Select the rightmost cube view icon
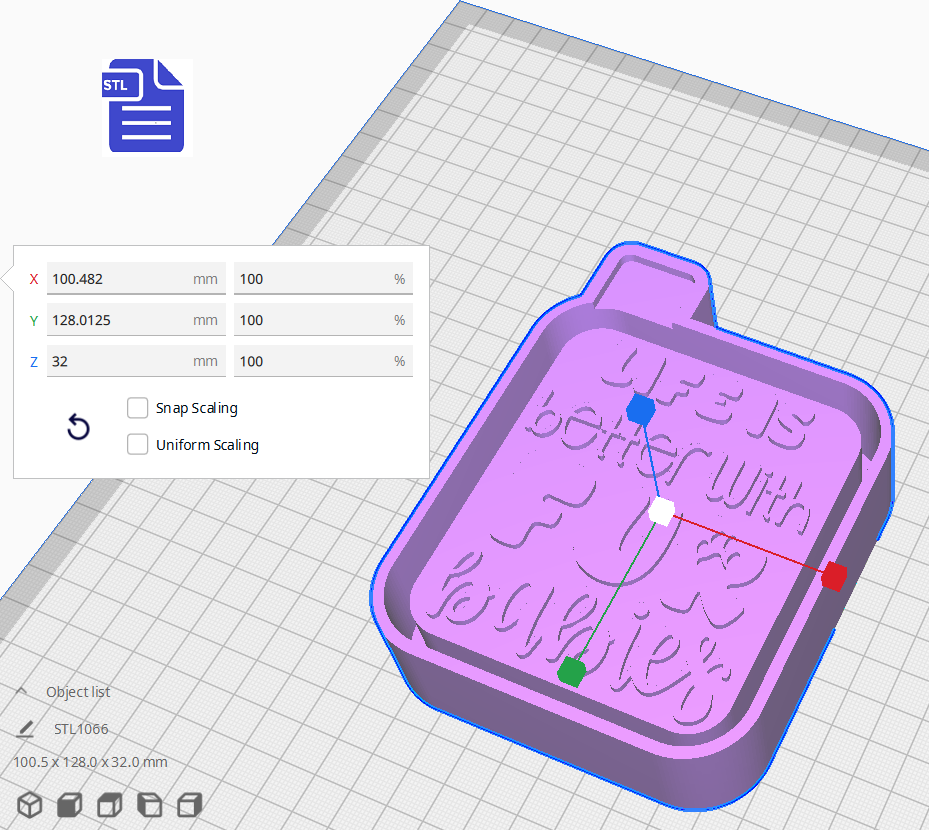929x830 pixels. click(189, 805)
